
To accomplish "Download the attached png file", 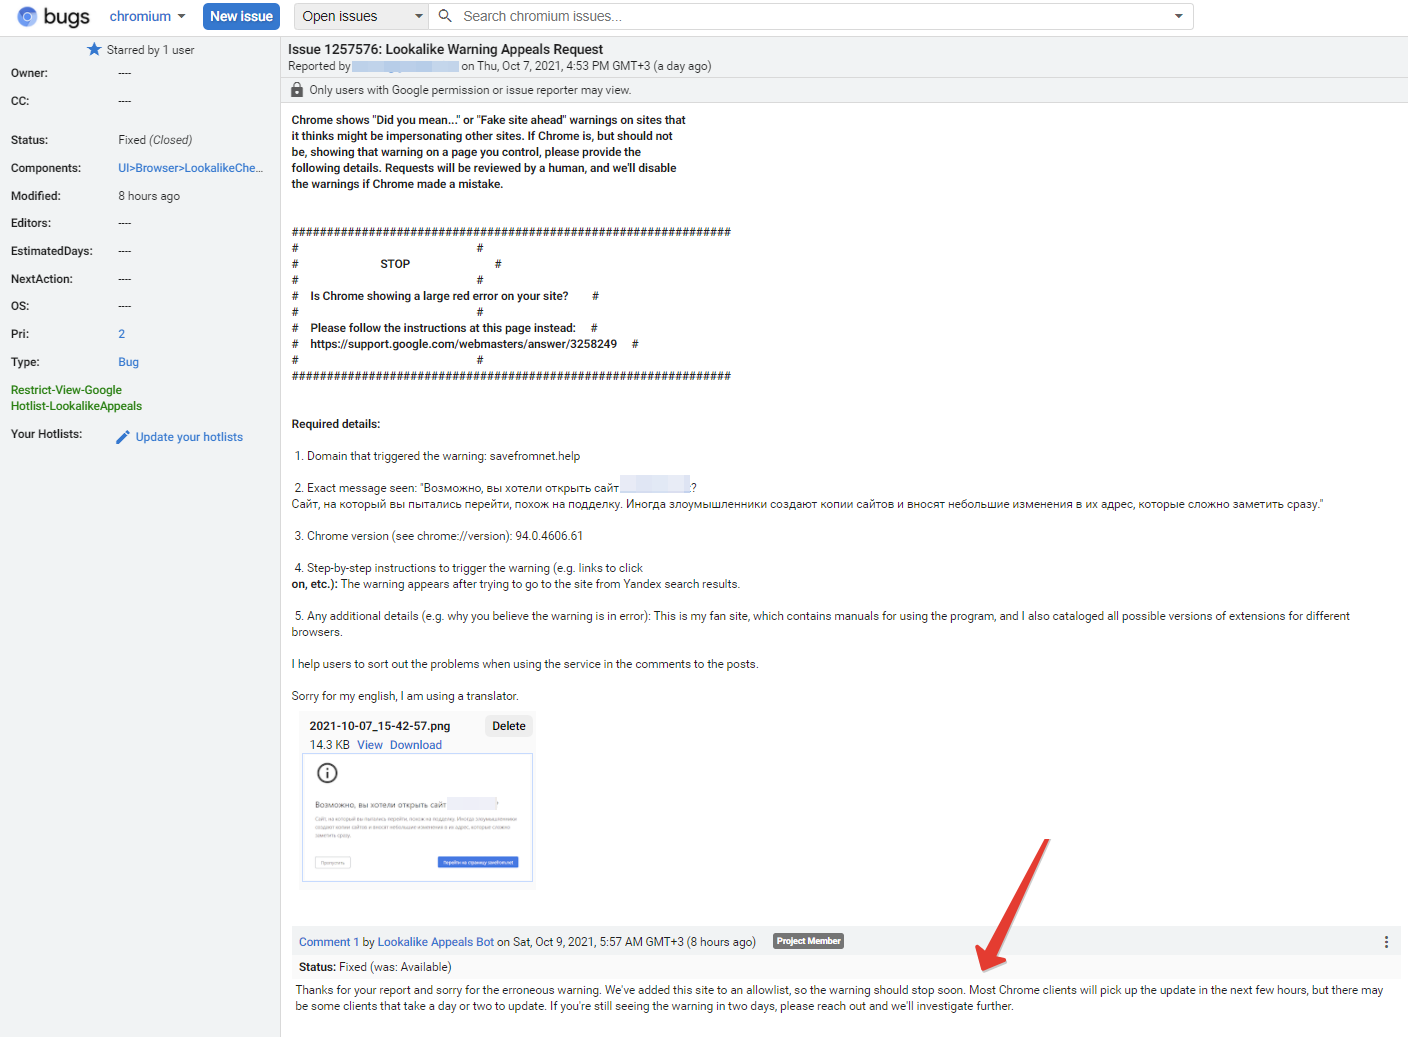I will click(416, 745).
